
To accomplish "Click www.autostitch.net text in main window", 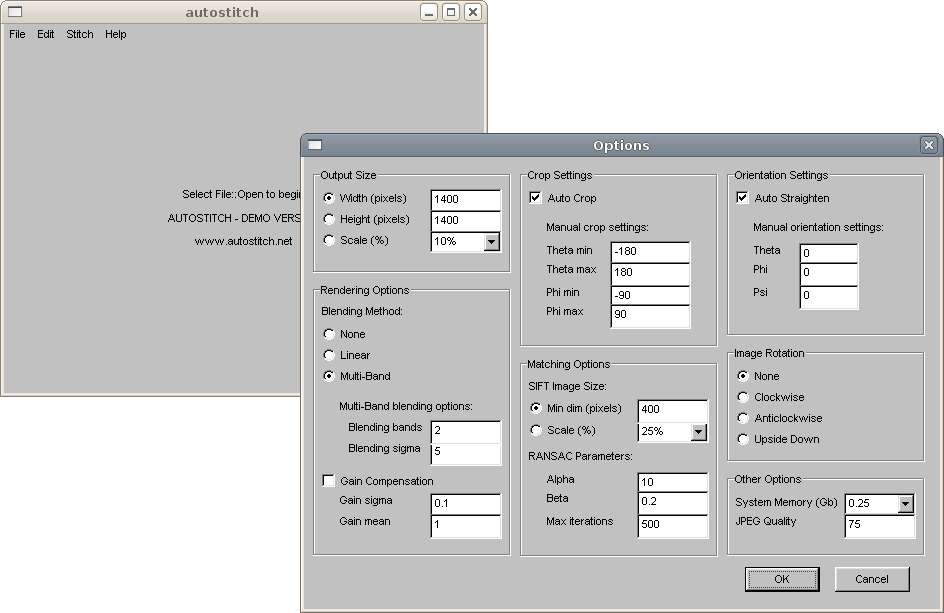I will click(243, 241).
